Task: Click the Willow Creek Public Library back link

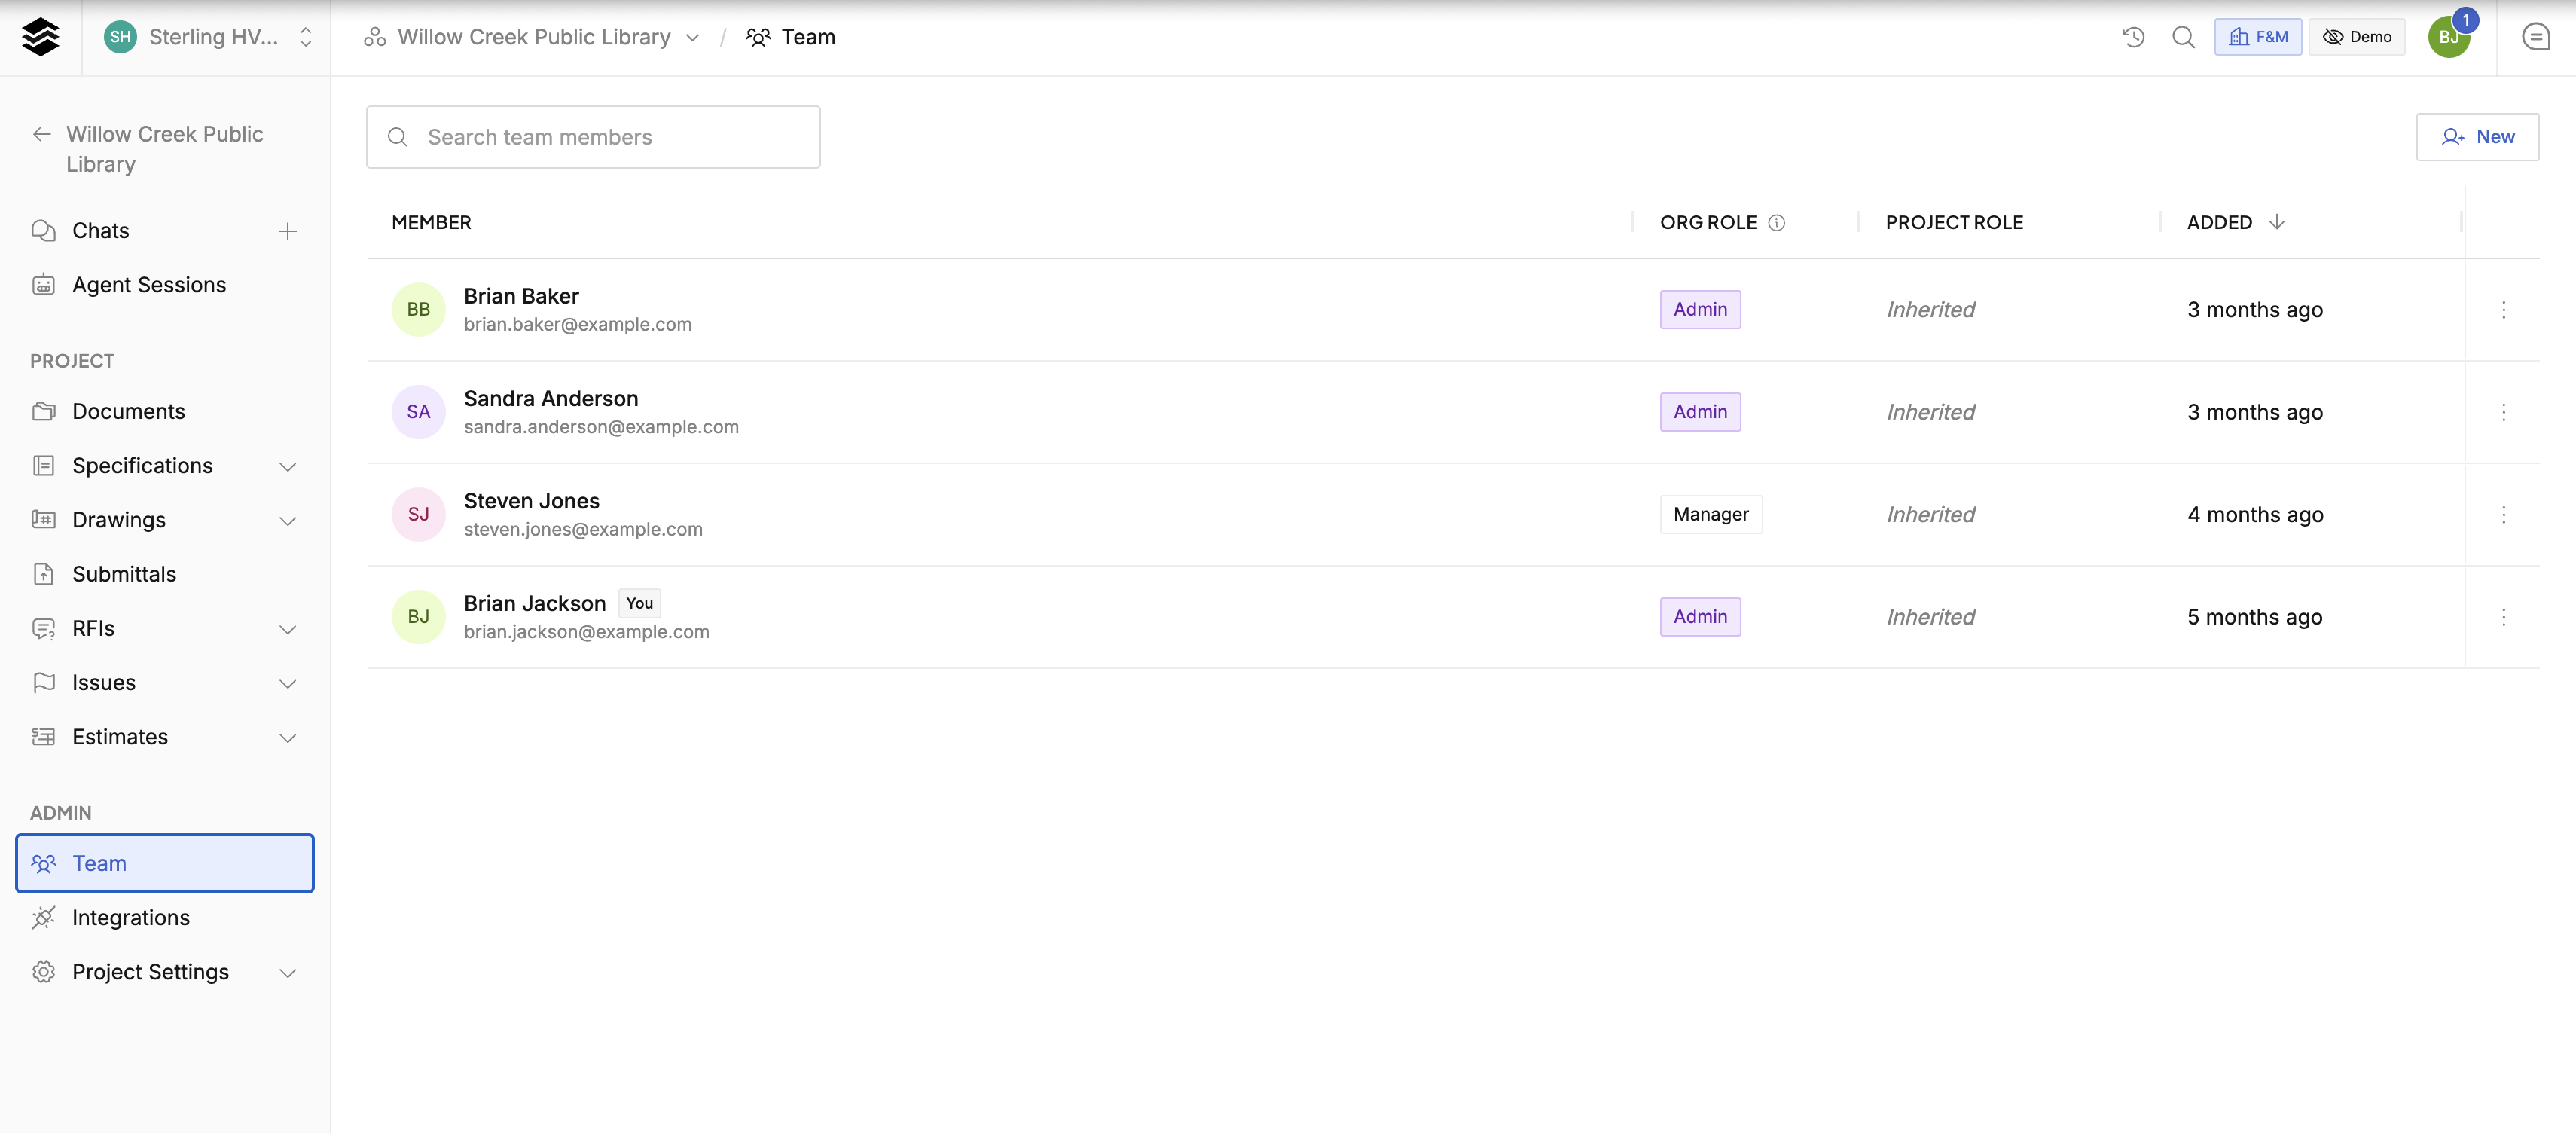Action: [x=165, y=149]
